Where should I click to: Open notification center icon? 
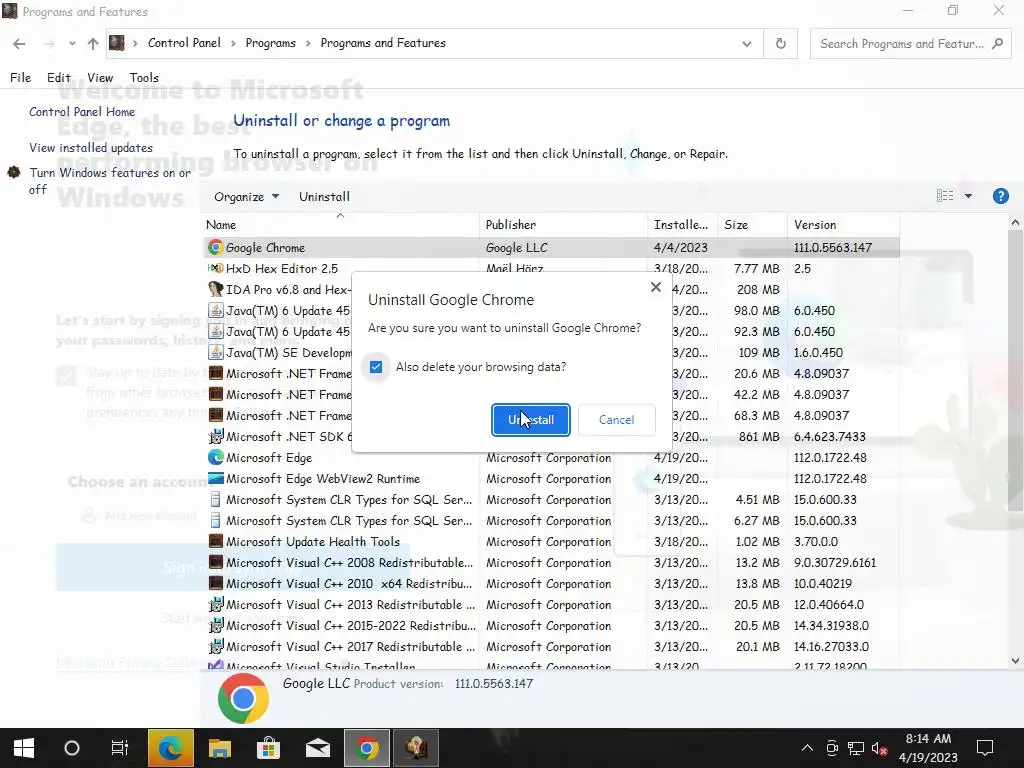pyautogui.click(x=984, y=748)
